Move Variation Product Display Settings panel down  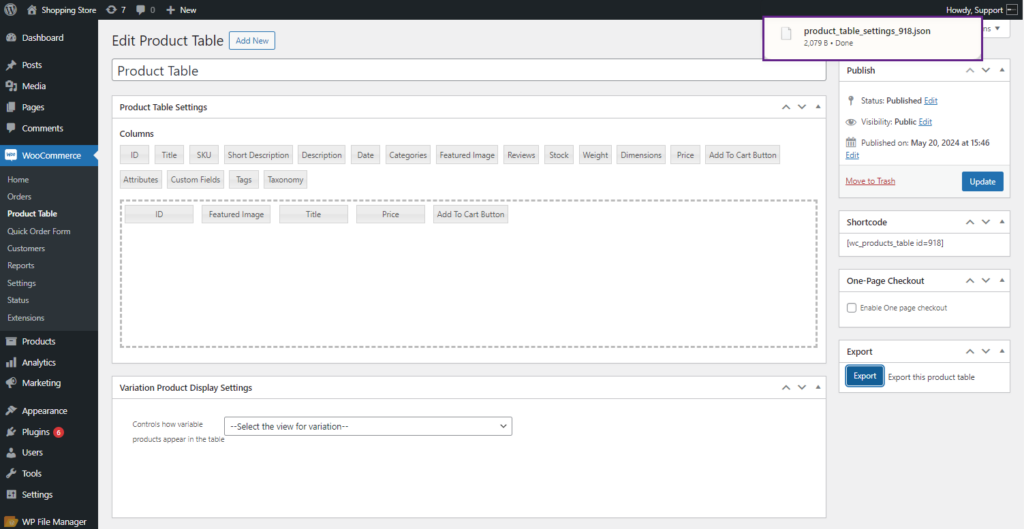pos(802,387)
